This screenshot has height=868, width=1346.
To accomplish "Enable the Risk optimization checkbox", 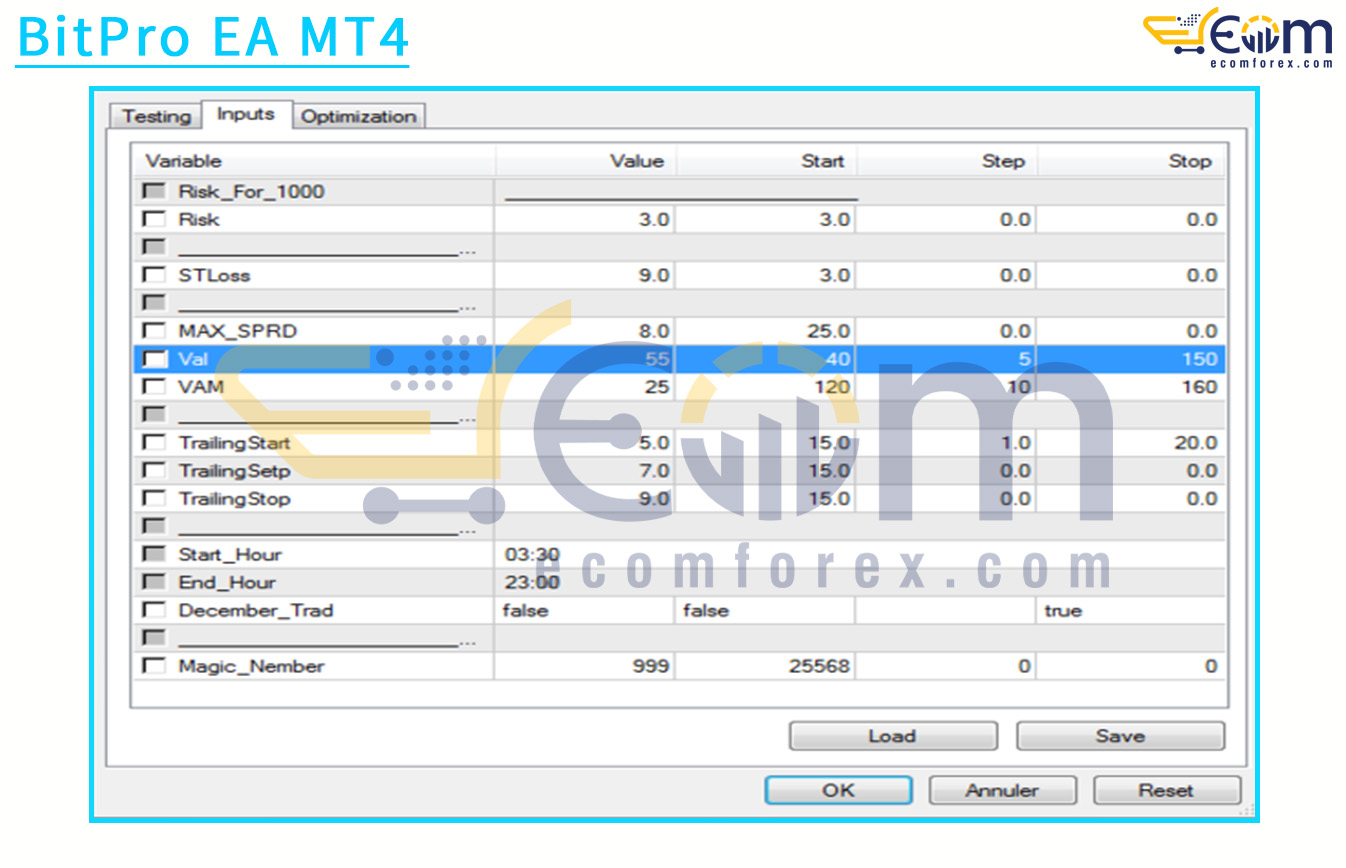I will point(154,220).
